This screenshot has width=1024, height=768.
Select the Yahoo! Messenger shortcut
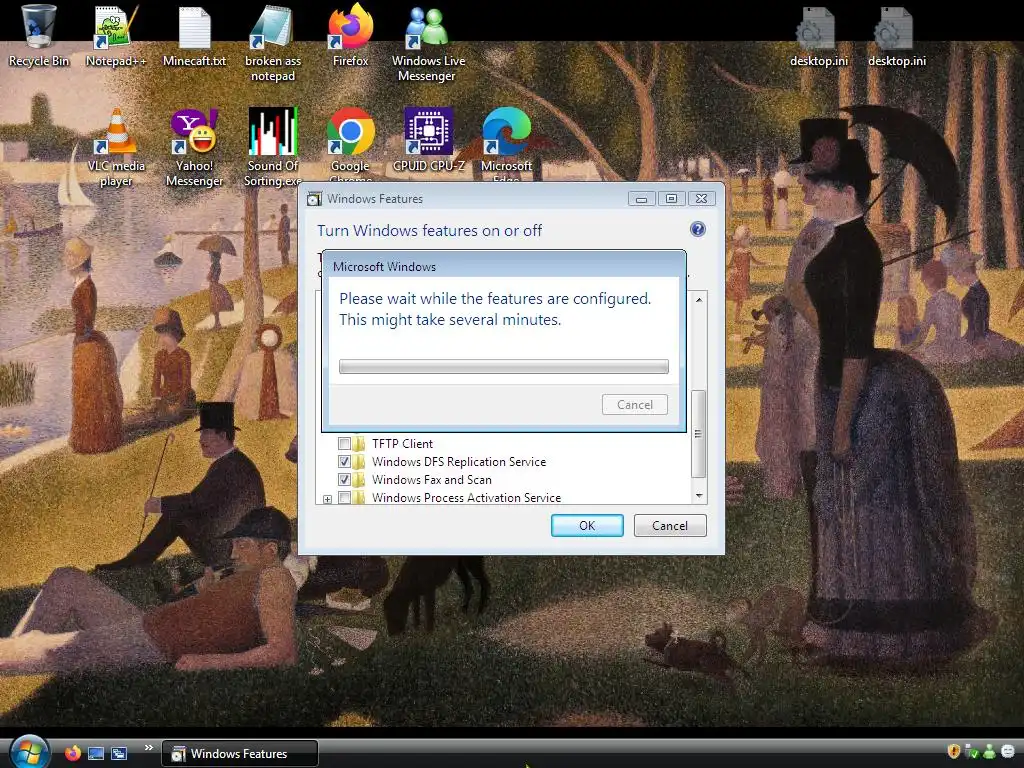tap(194, 148)
